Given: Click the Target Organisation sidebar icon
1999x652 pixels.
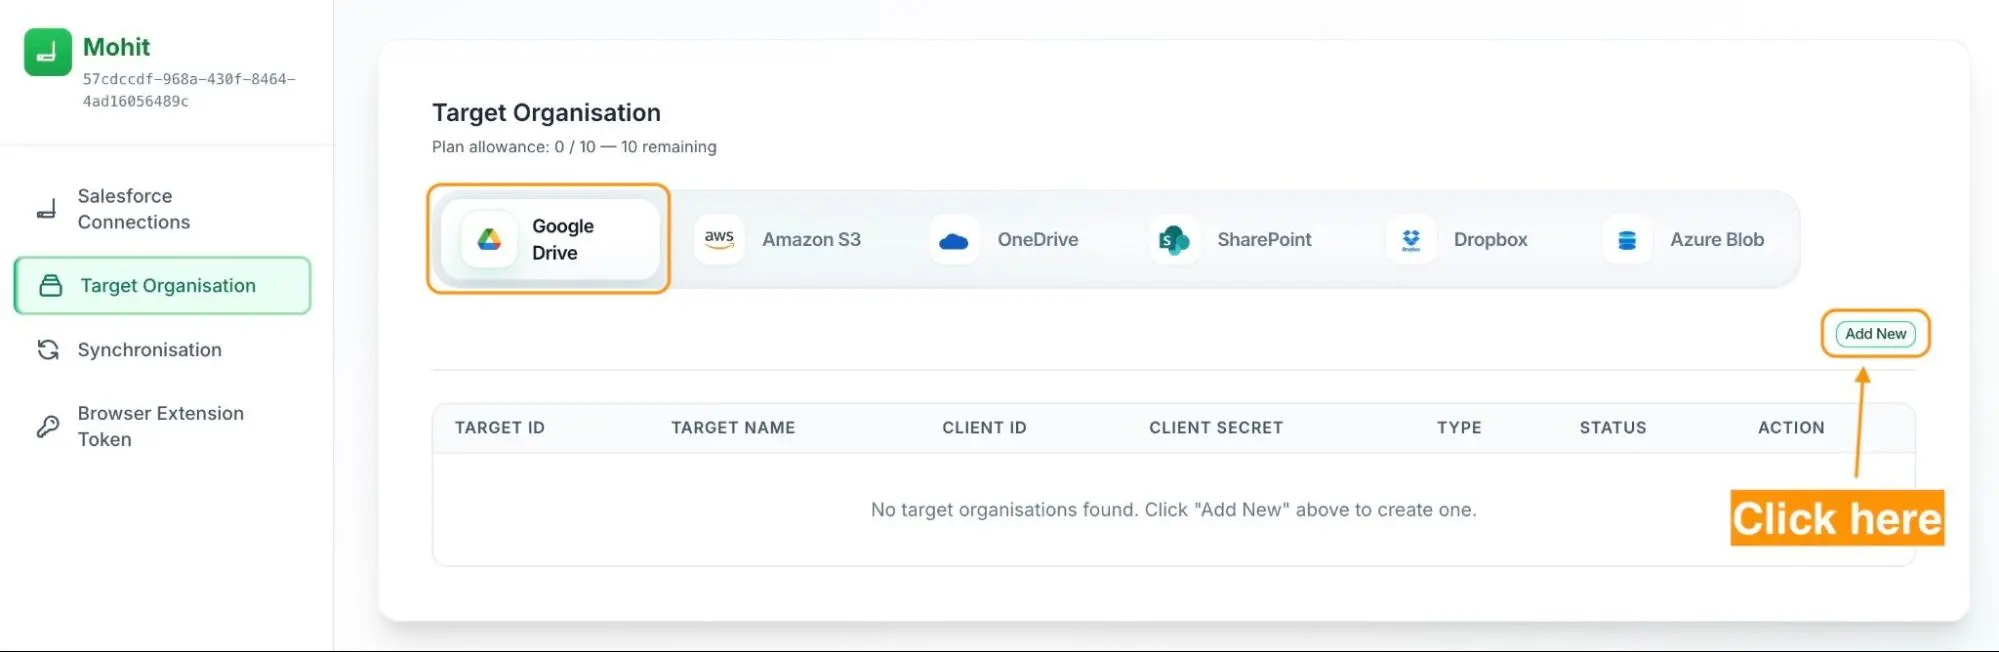Looking at the screenshot, I should click(50, 286).
